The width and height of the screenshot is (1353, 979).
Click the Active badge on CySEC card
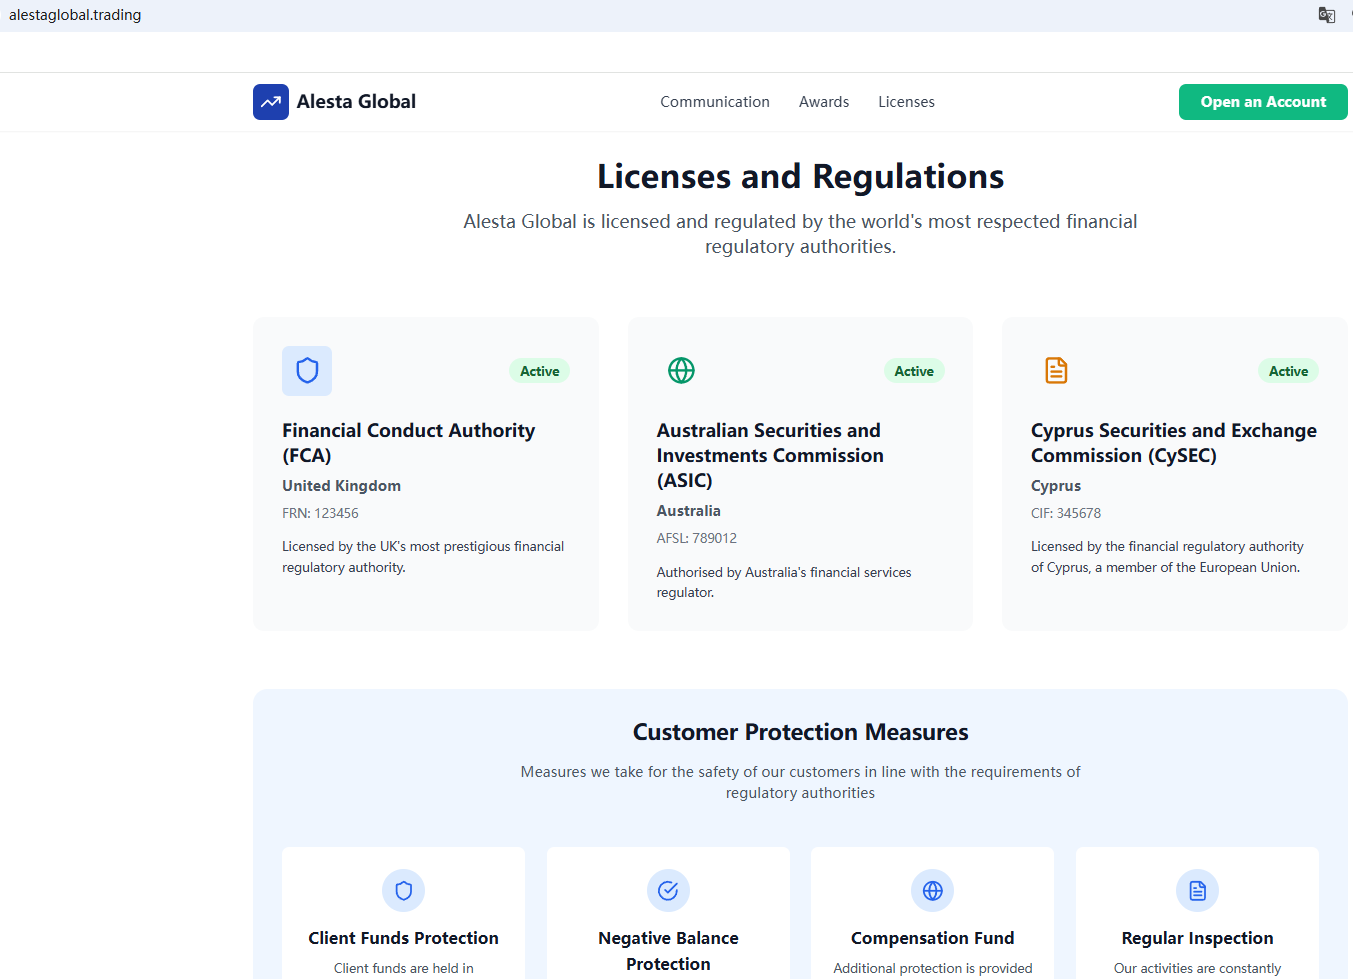point(1288,371)
